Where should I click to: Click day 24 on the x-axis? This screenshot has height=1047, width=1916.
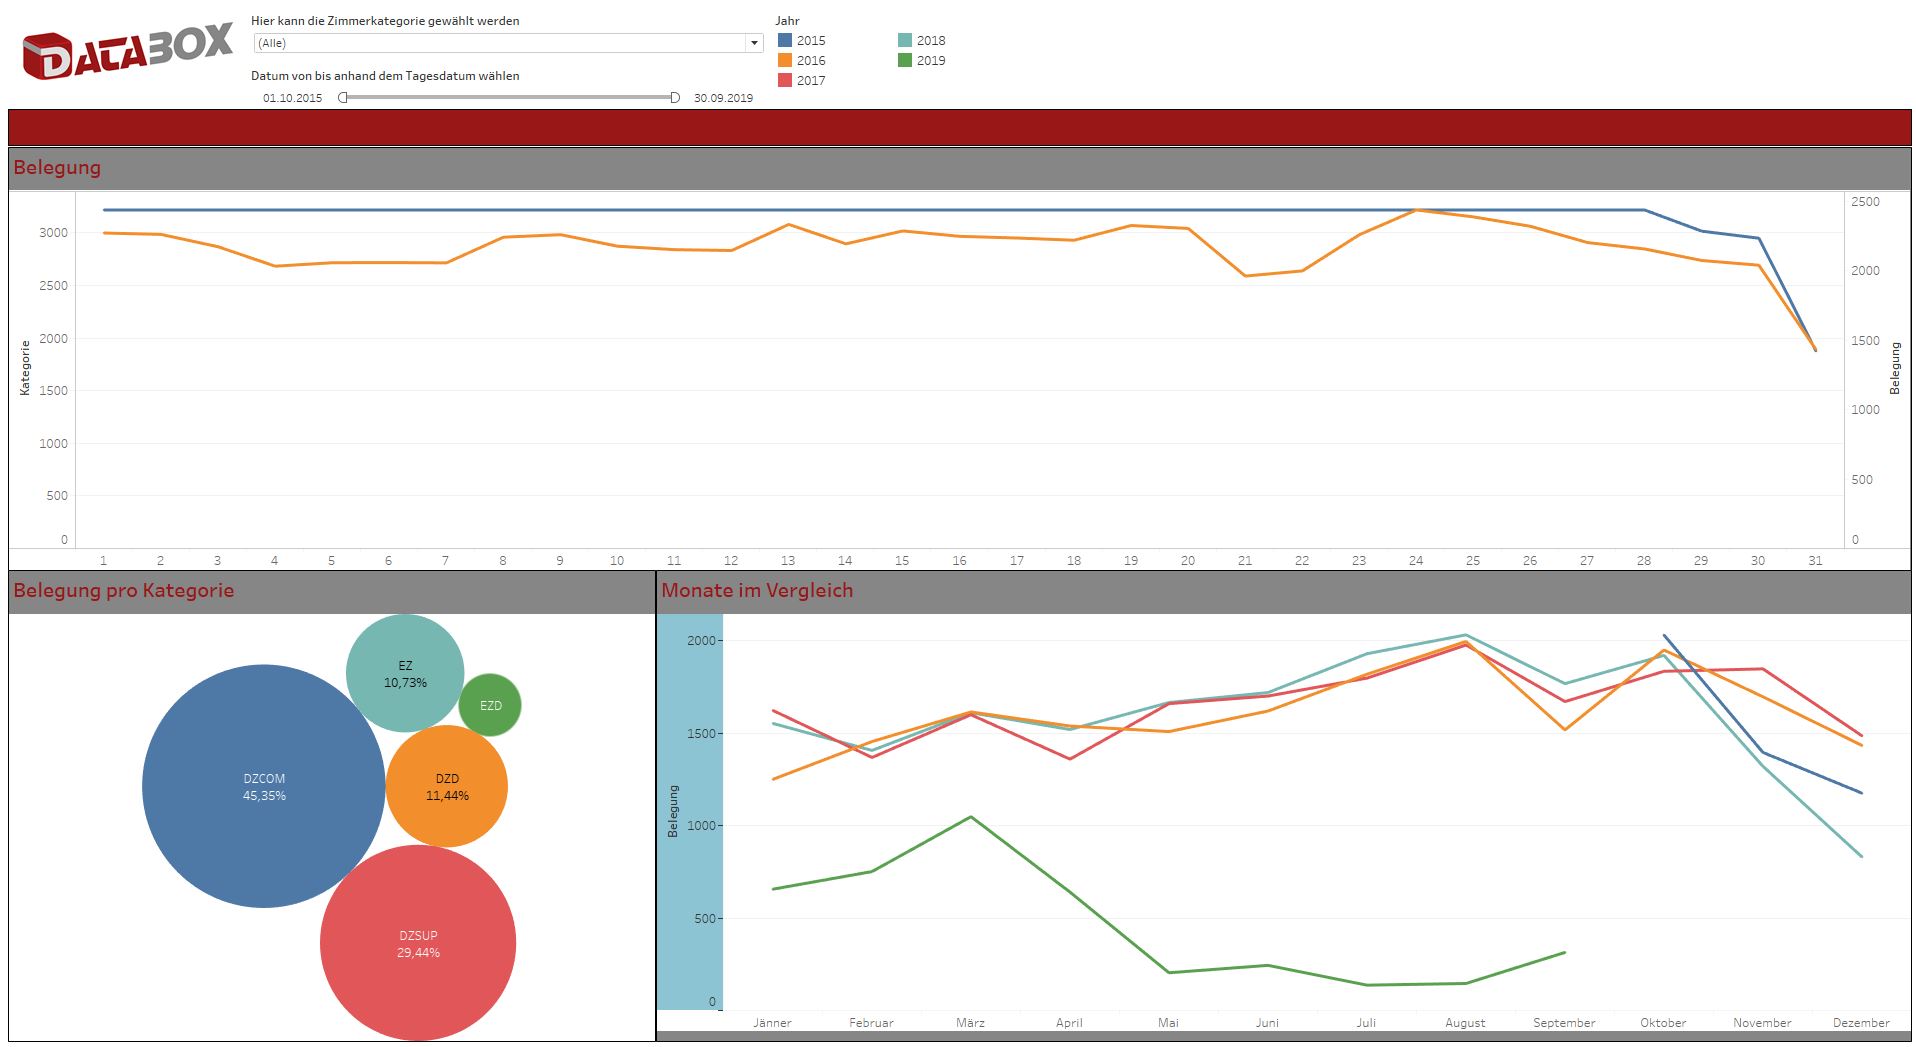pyautogui.click(x=1416, y=561)
